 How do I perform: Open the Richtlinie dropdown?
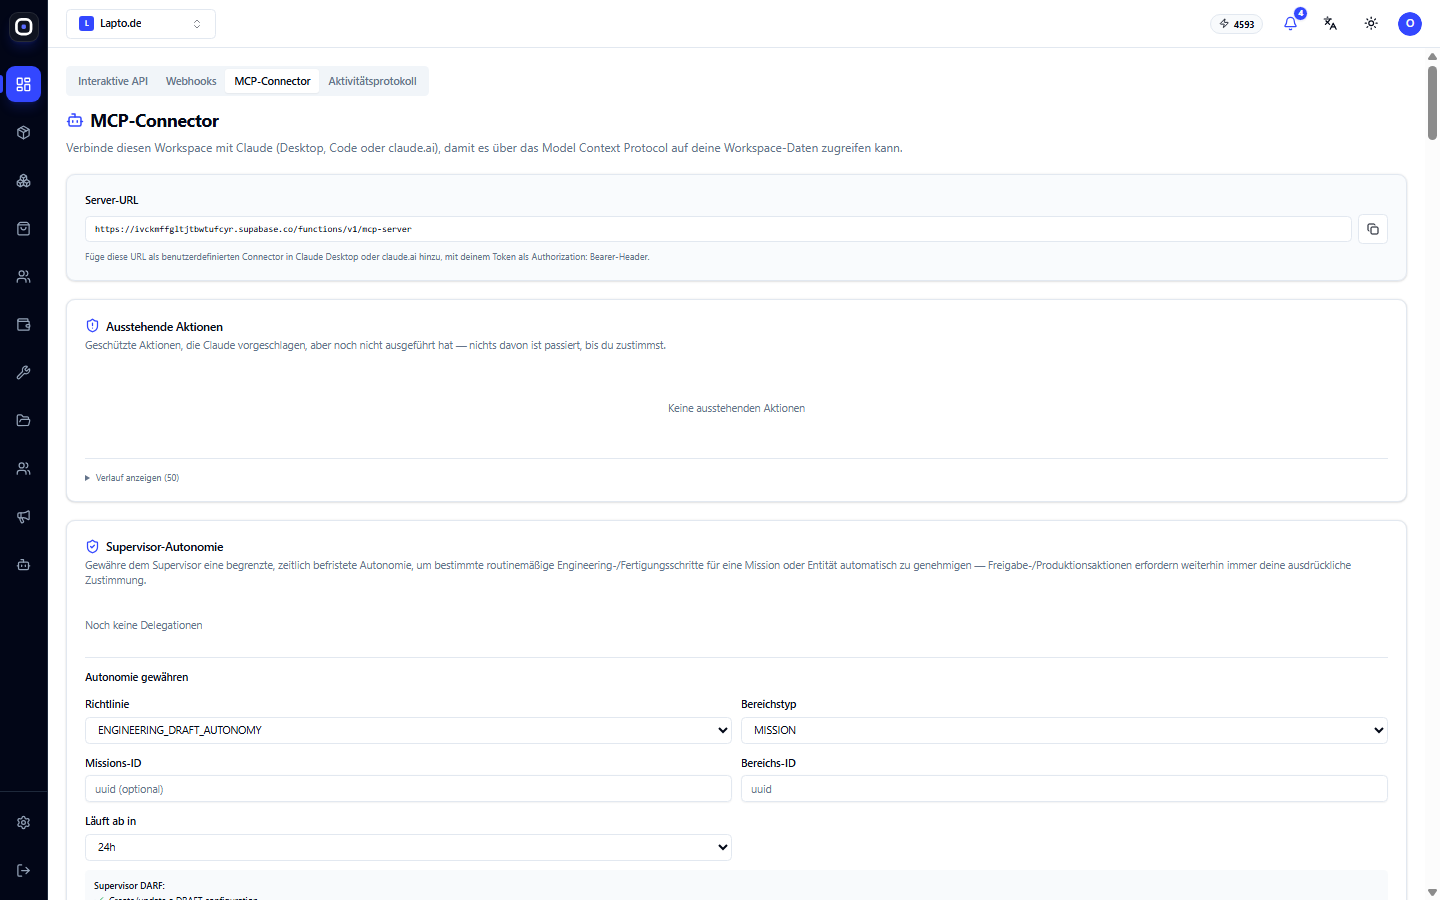(408, 730)
